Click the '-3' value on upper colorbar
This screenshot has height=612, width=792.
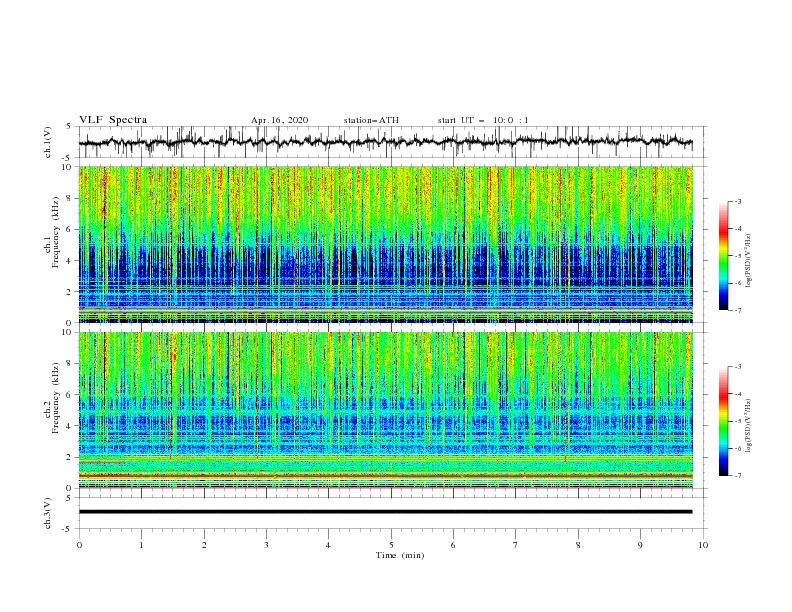(737, 201)
